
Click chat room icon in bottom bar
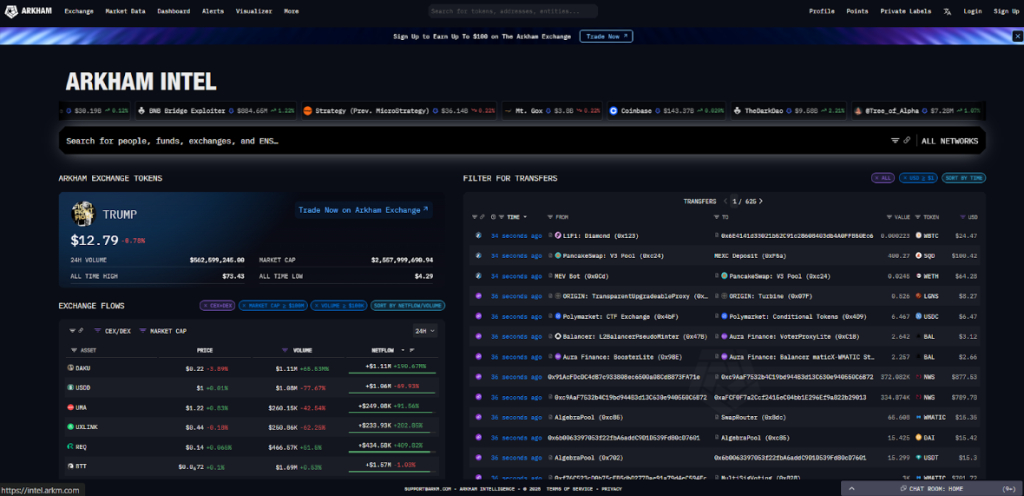[903, 488]
